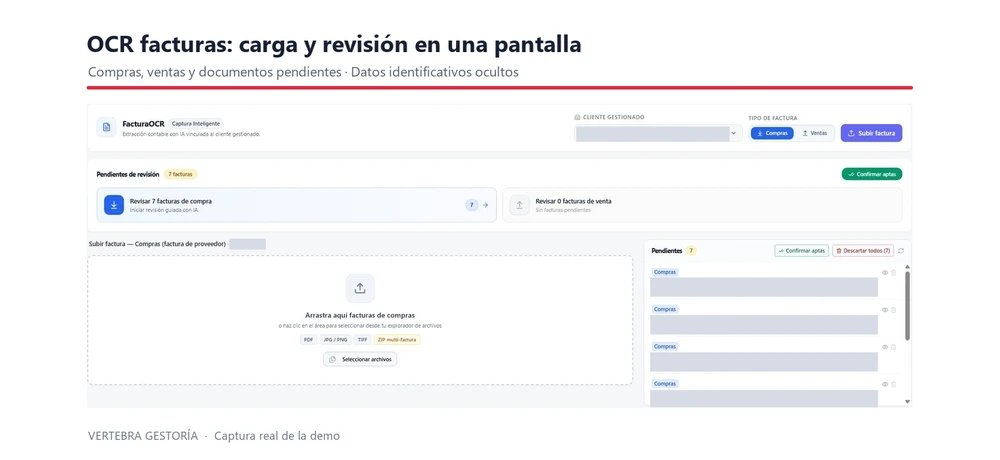The image size is (1000, 460).
Task: Click the yellow 7 facturas badge
Action: point(180,174)
